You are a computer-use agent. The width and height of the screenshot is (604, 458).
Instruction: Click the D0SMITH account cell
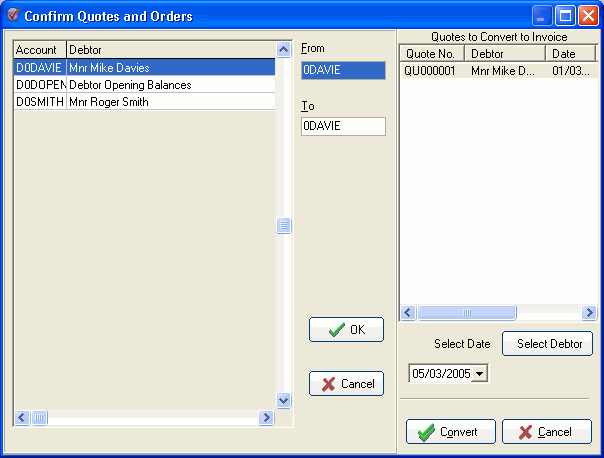pyautogui.click(x=40, y=102)
